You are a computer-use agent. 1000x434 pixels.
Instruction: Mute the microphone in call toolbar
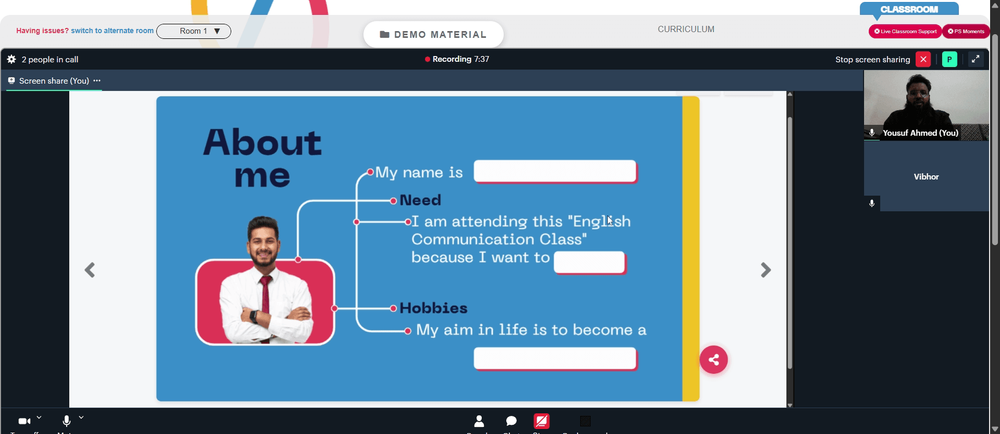[x=66, y=421]
